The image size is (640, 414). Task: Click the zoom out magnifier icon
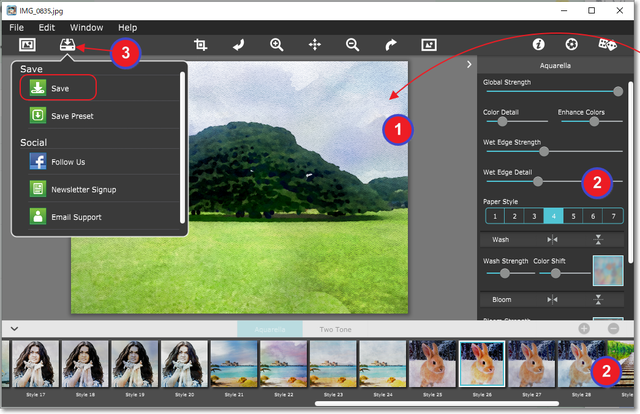[352, 45]
